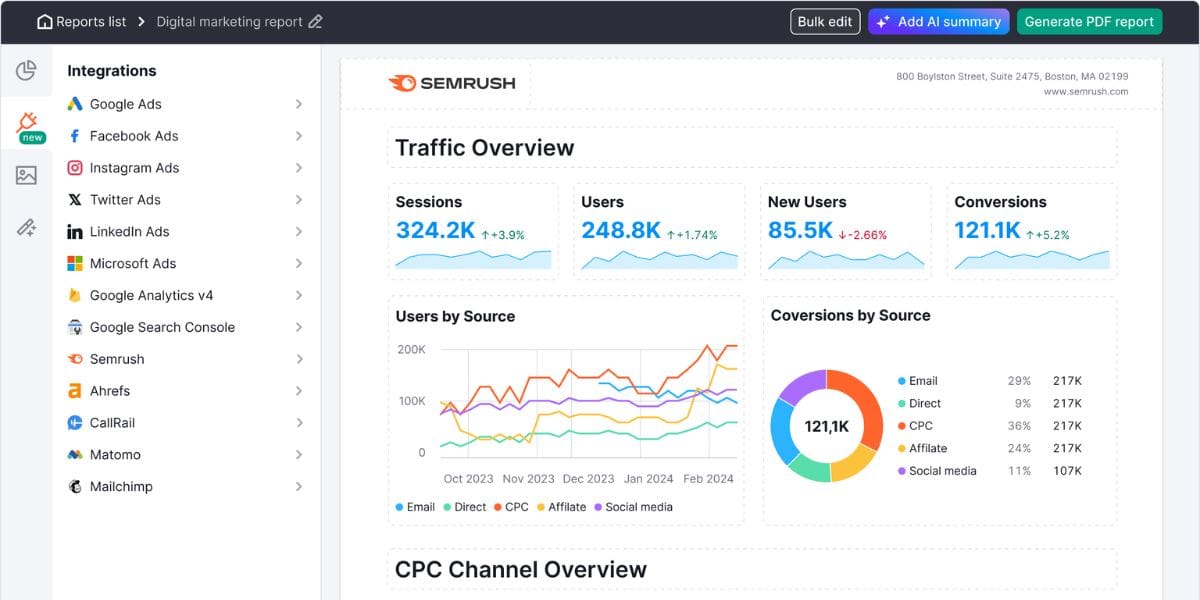The image size is (1200, 600).
Task: Expand the Instagram Ads chevron
Action: (299, 168)
